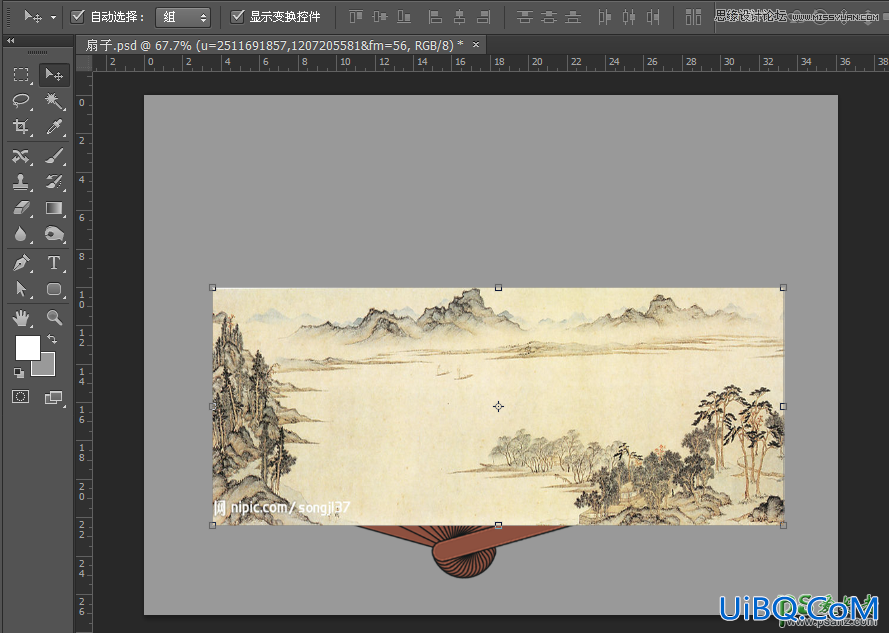Viewport: 889px width, 633px height.
Task: Select the Move tool in the toolbox
Action: tap(54, 75)
